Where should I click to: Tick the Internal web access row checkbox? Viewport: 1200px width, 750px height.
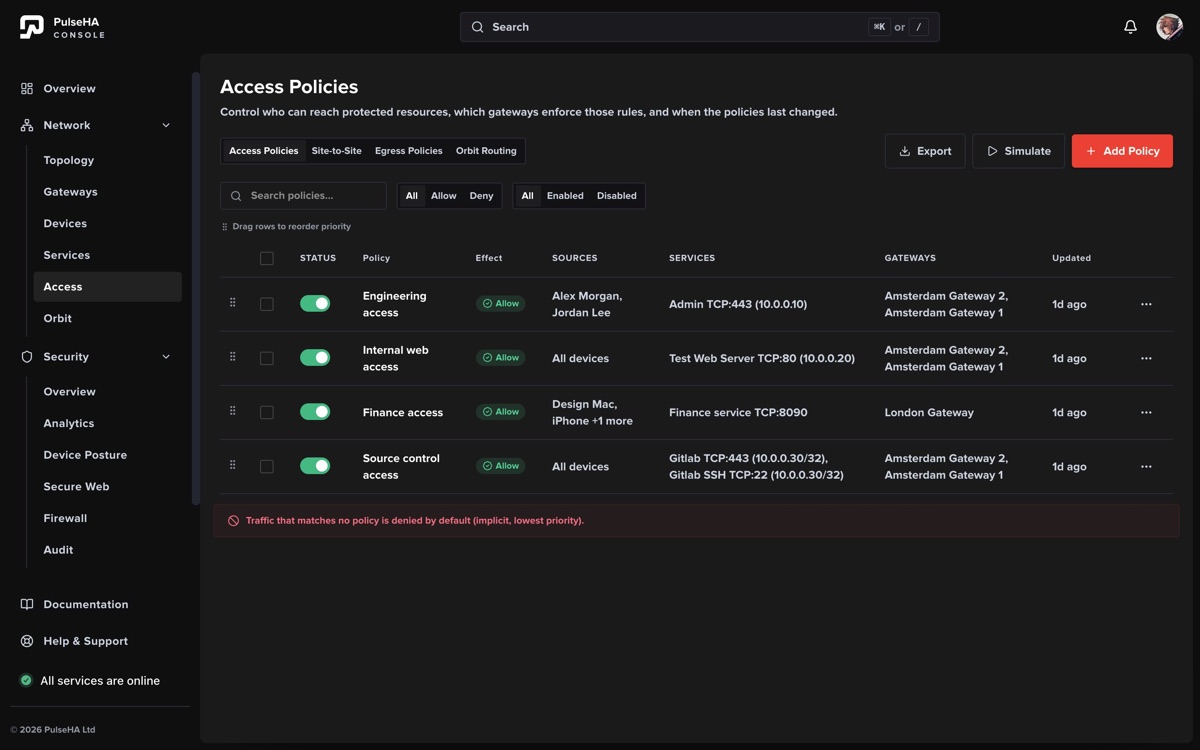click(267, 358)
